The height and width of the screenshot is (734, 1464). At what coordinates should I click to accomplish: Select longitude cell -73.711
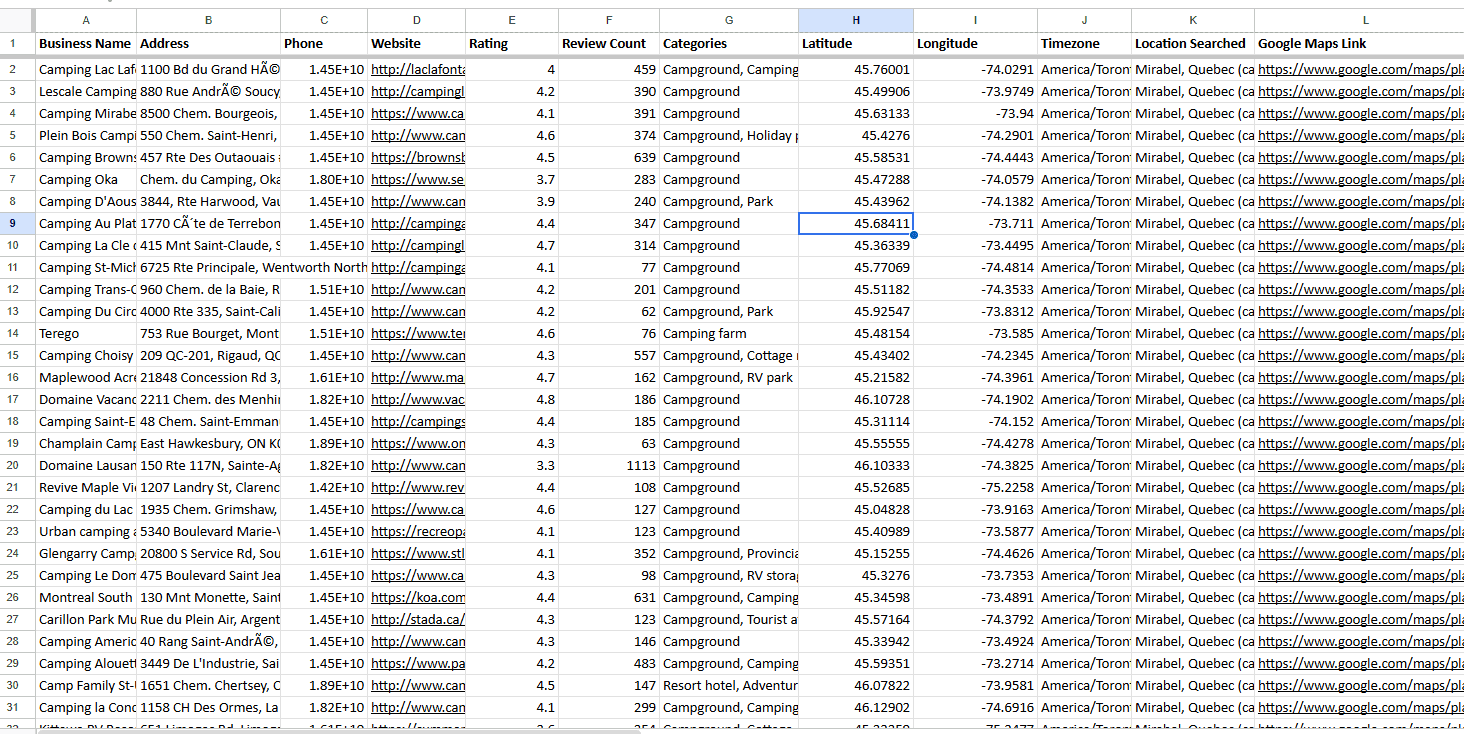pos(975,224)
